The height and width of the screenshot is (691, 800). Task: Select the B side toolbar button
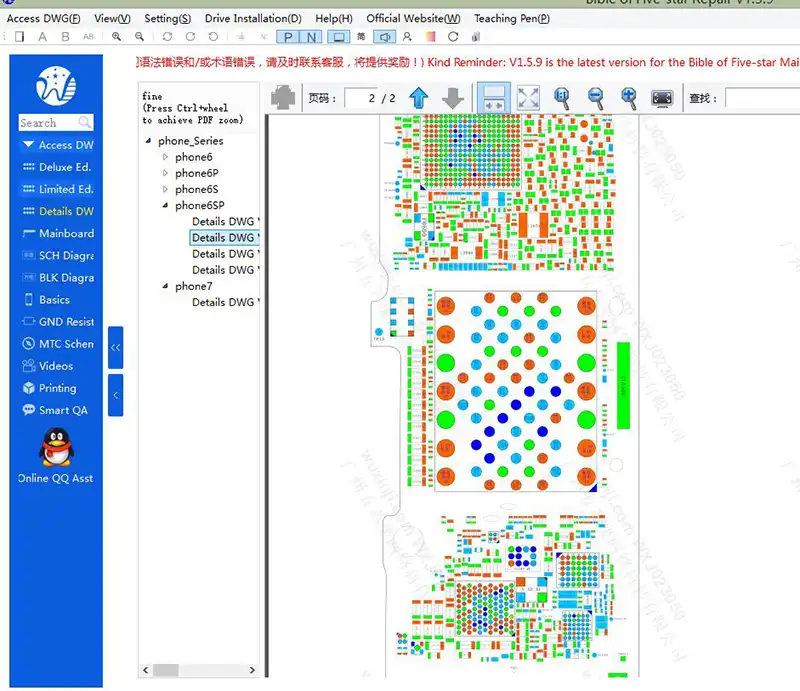point(65,37)
